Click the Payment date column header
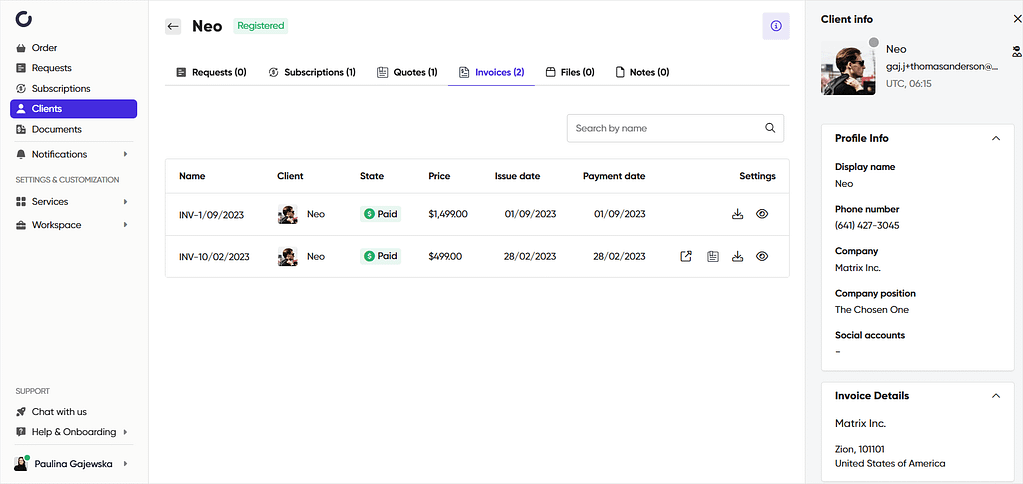Screen dimensions: 1023x484 pos(614,176)
